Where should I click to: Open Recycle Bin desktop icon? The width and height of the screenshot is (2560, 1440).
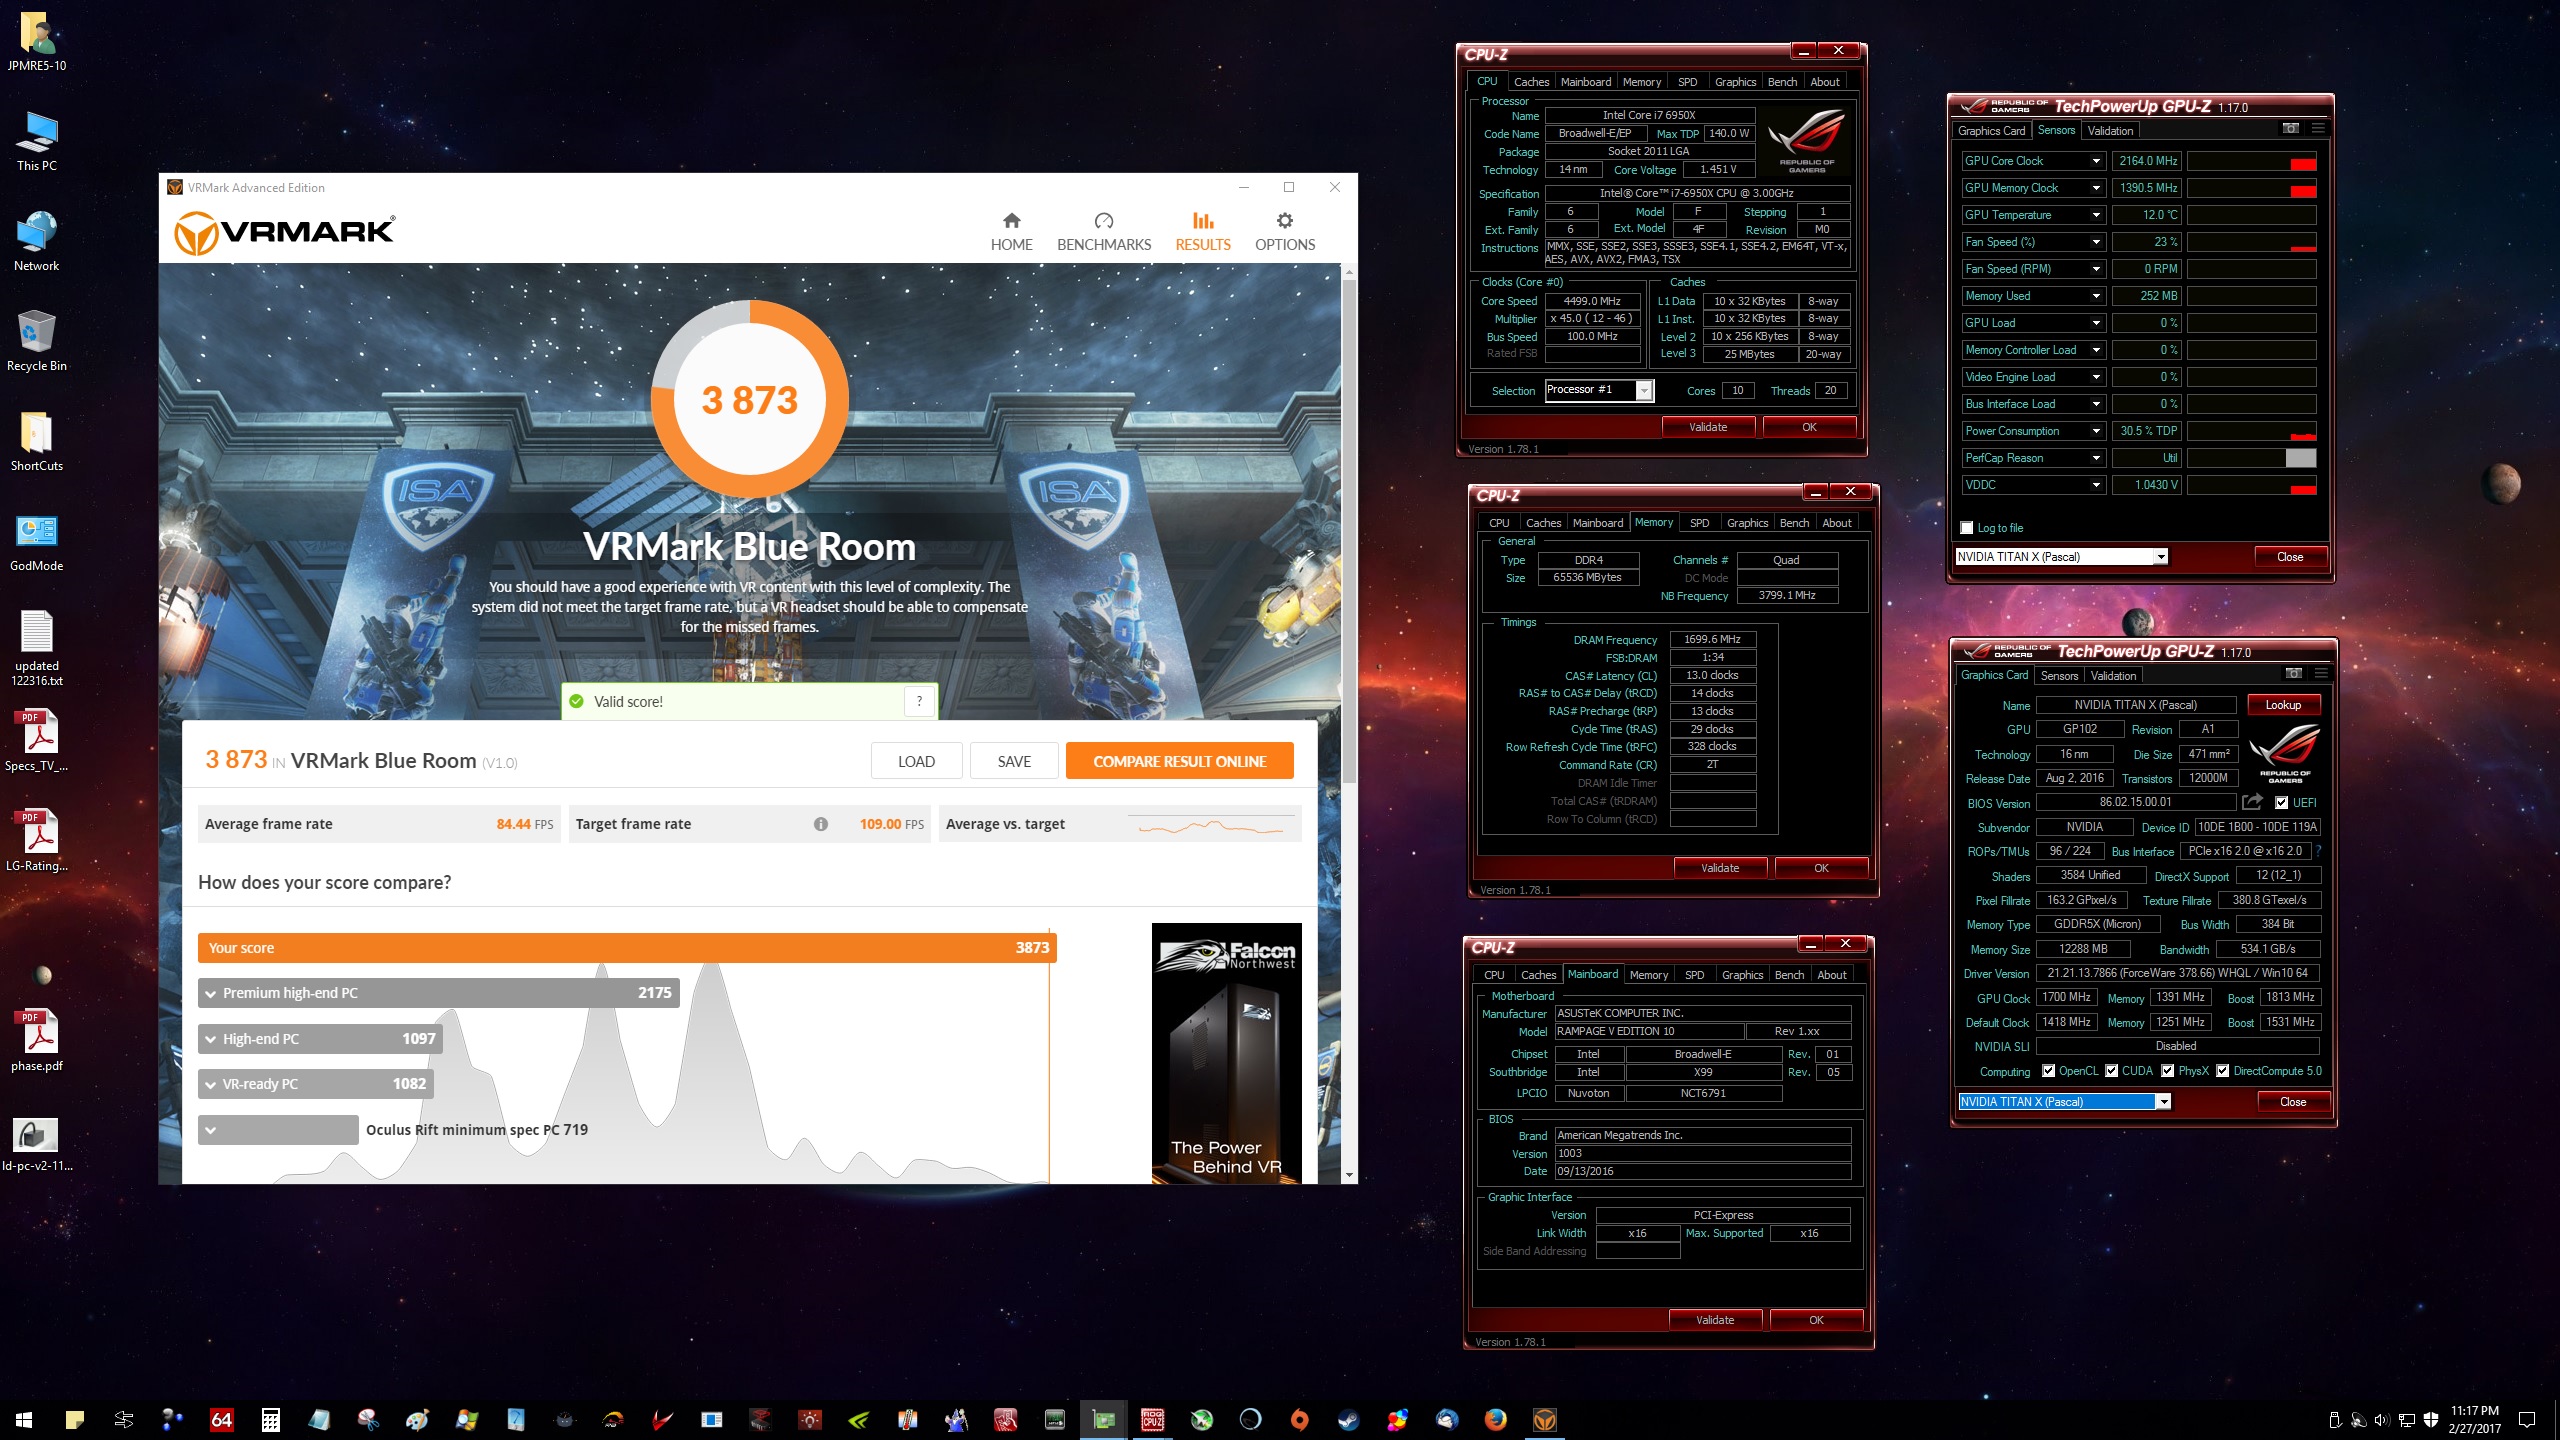point(36,341)
